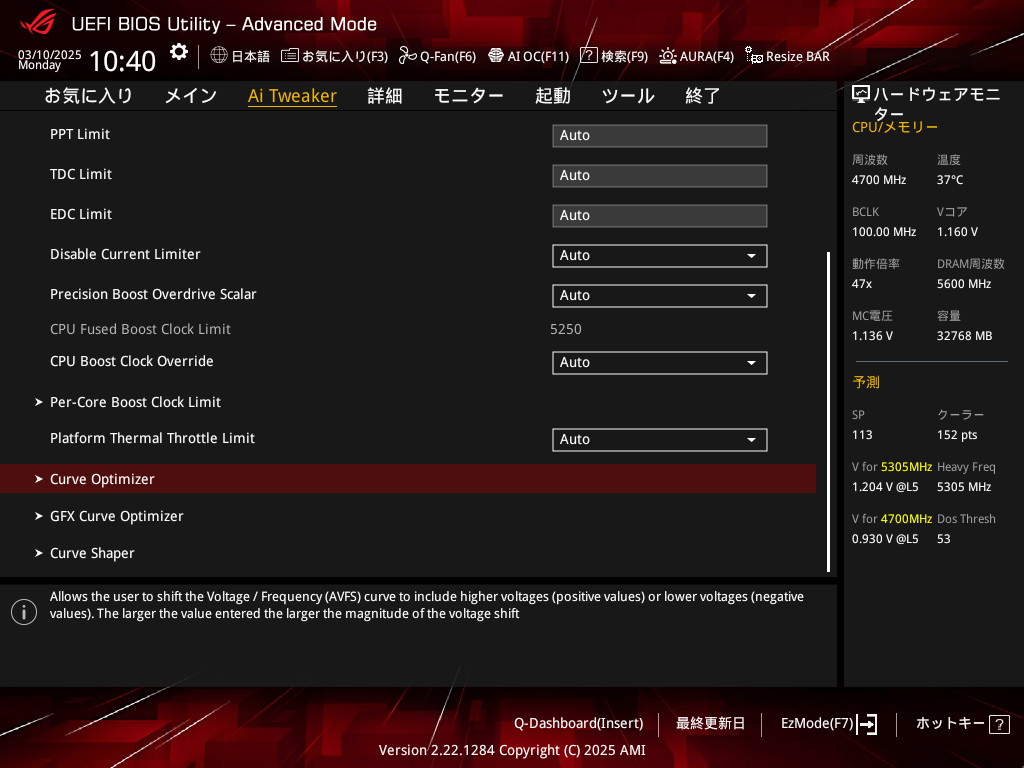Click the Platform Thermal Throttle Limit label
Viewport: 1024px width, 768px height.
coord(152,438)
